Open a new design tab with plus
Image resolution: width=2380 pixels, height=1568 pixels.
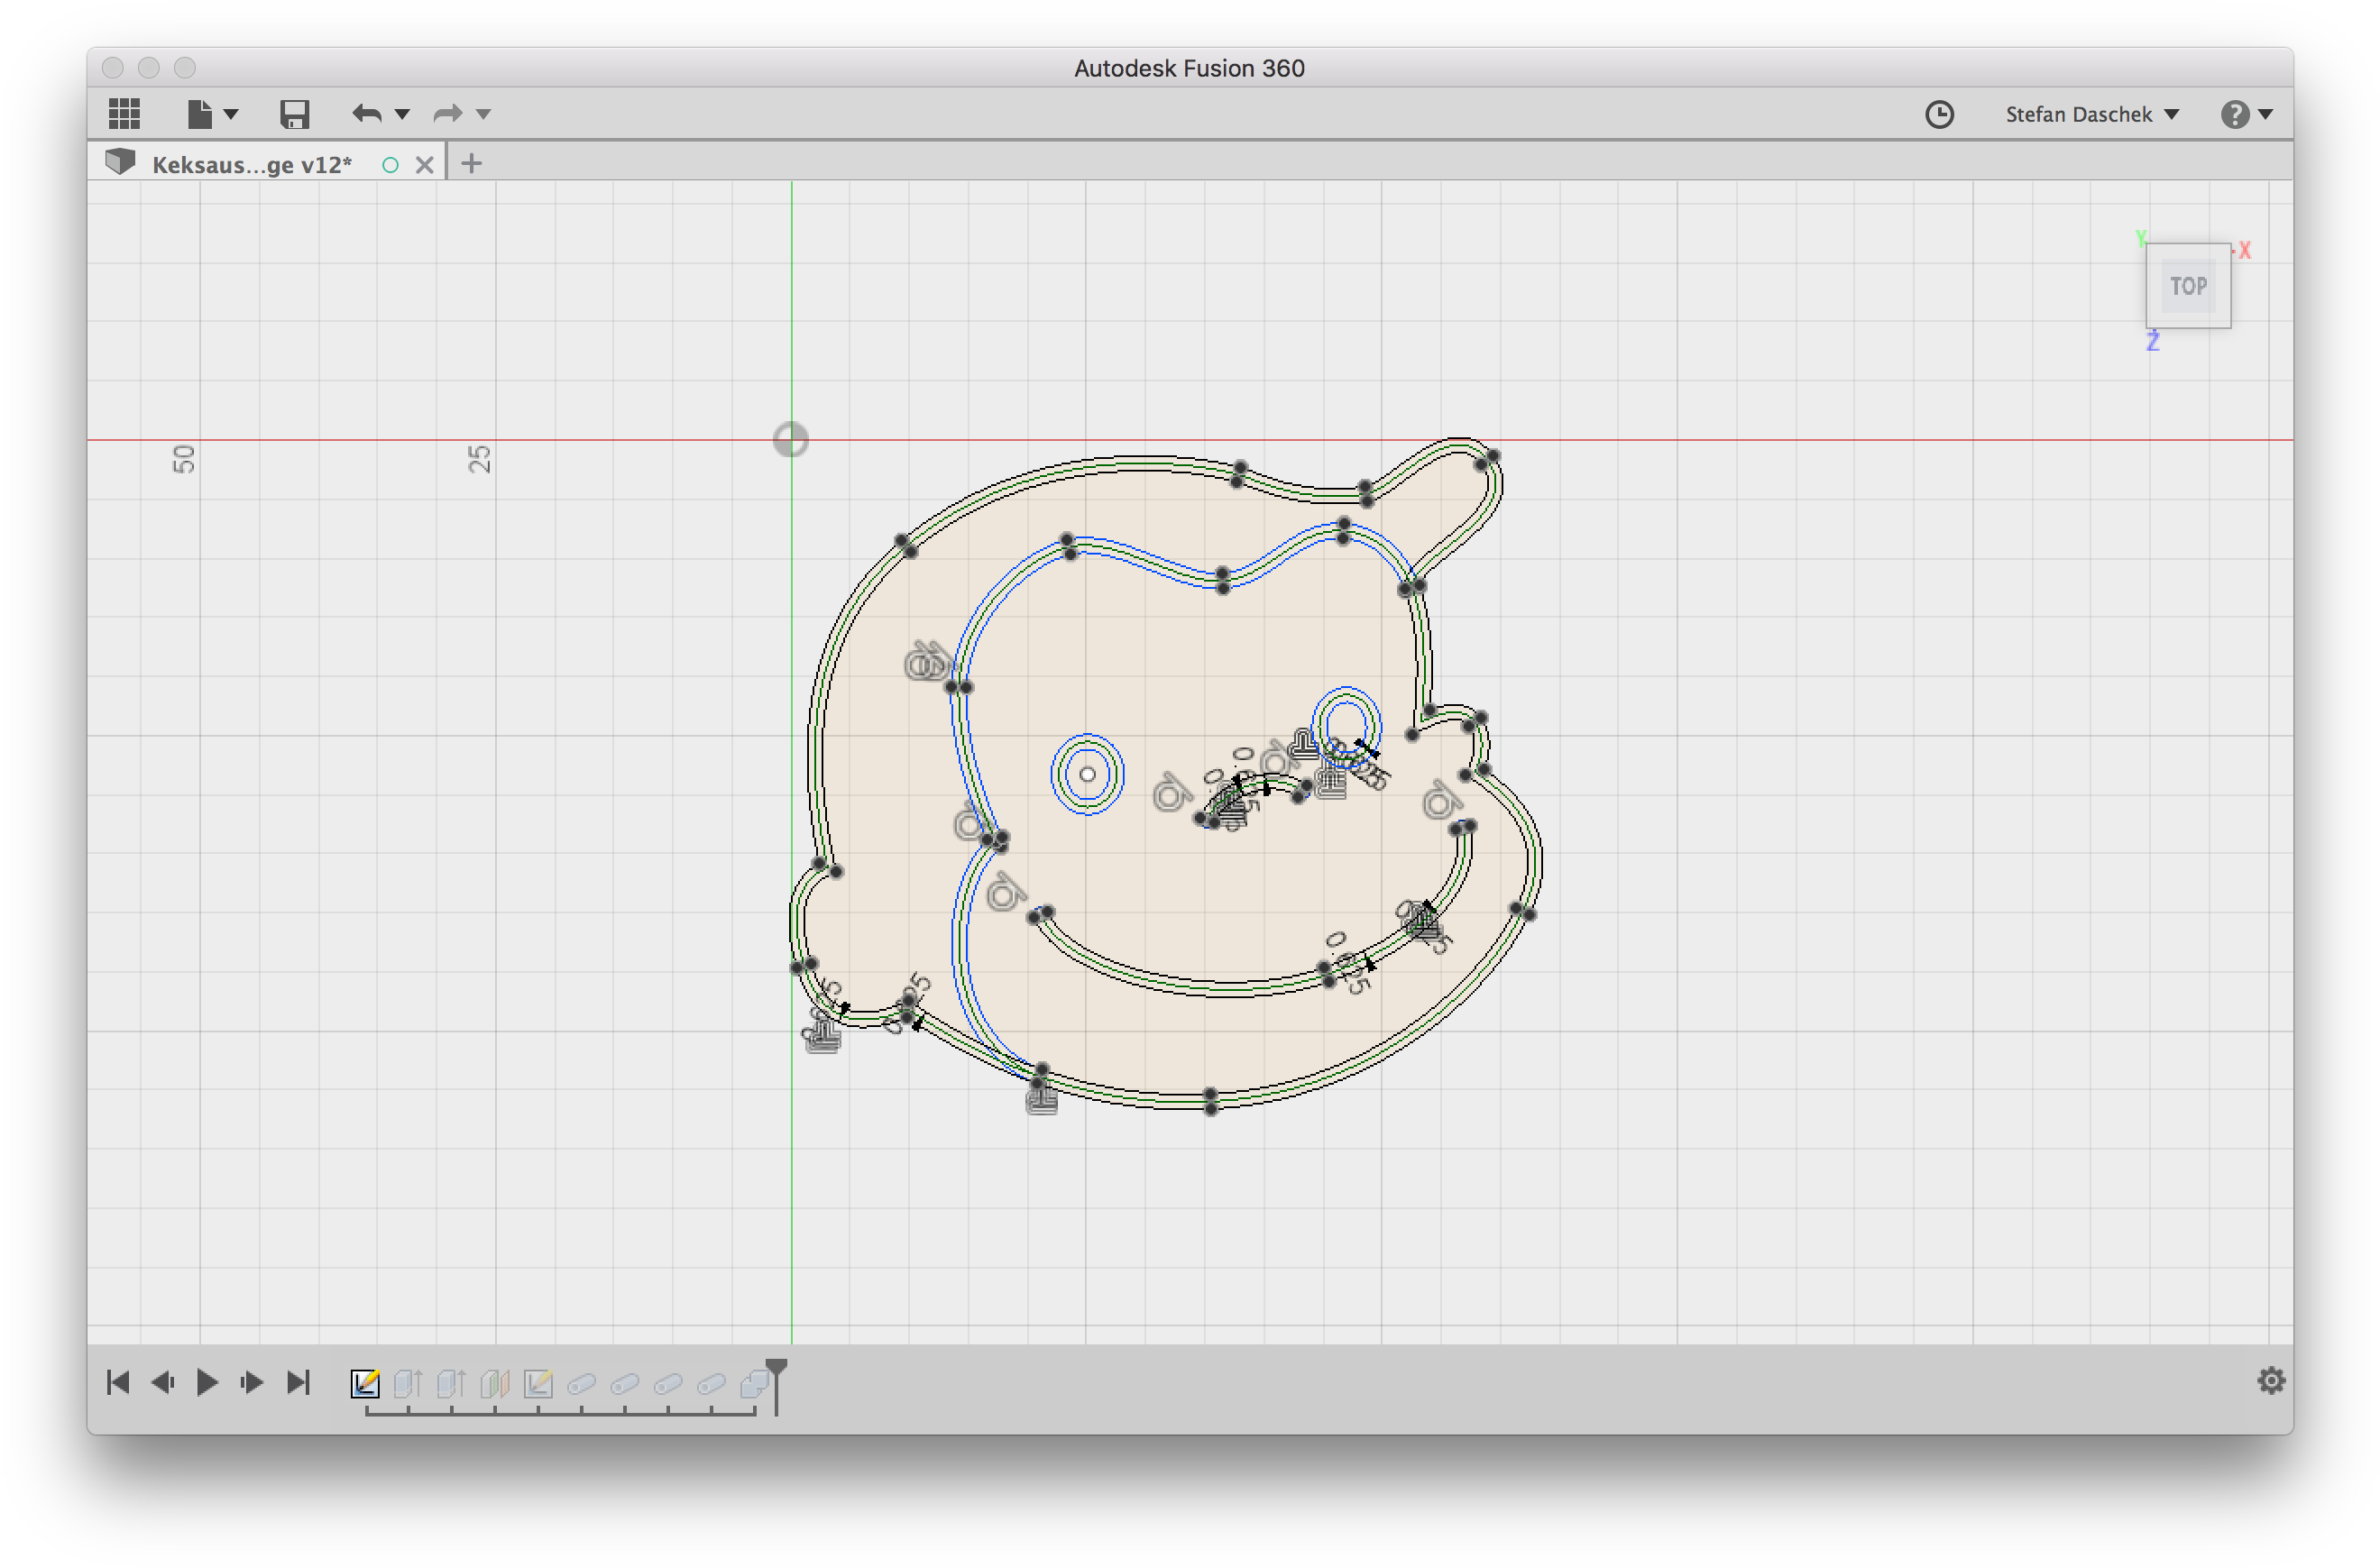tap(471, 163)
